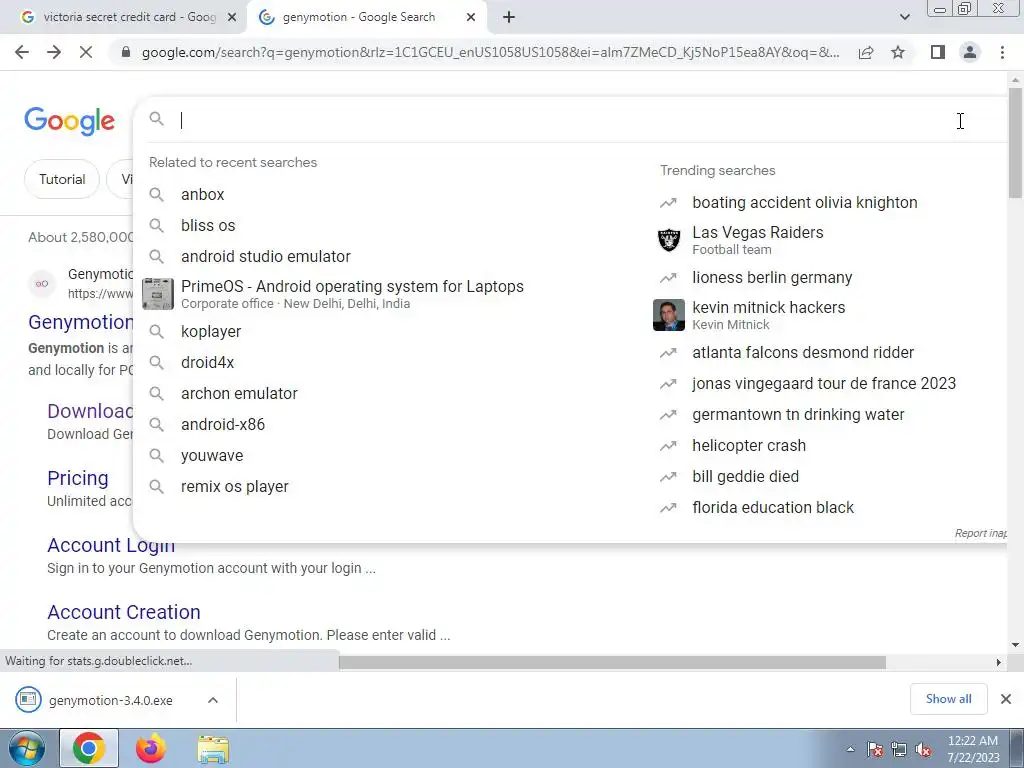Choose the archon emulator suggestion
The height and width of the screenshot is (768, 1024).
(x=239, y=394)
